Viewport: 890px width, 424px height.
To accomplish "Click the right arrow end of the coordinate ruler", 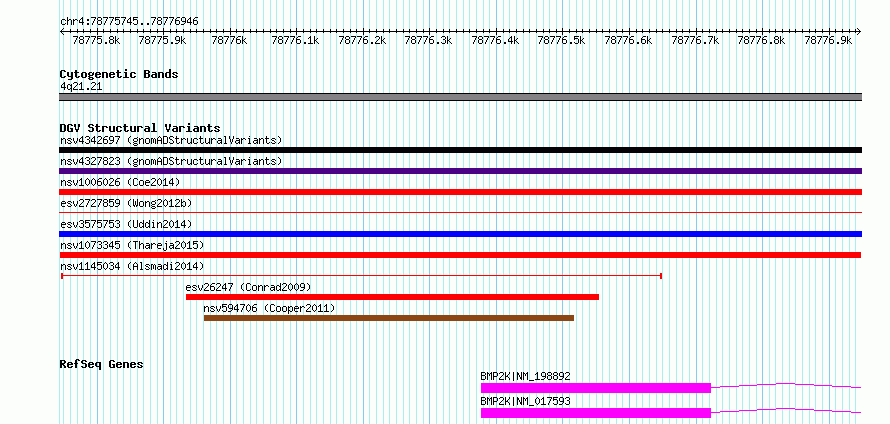I will pyautogui.click(x=859, y=31).
